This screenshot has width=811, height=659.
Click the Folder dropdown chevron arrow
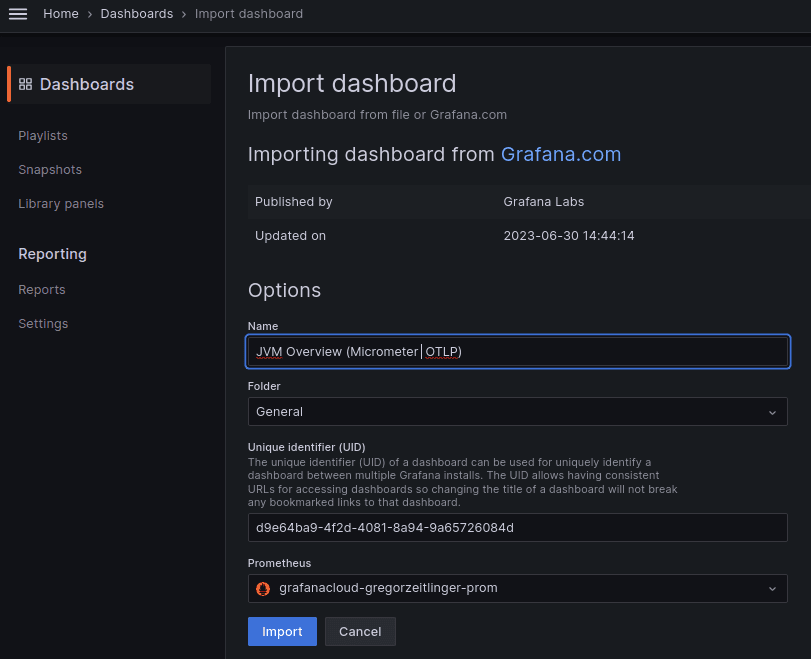pos(772,412)
